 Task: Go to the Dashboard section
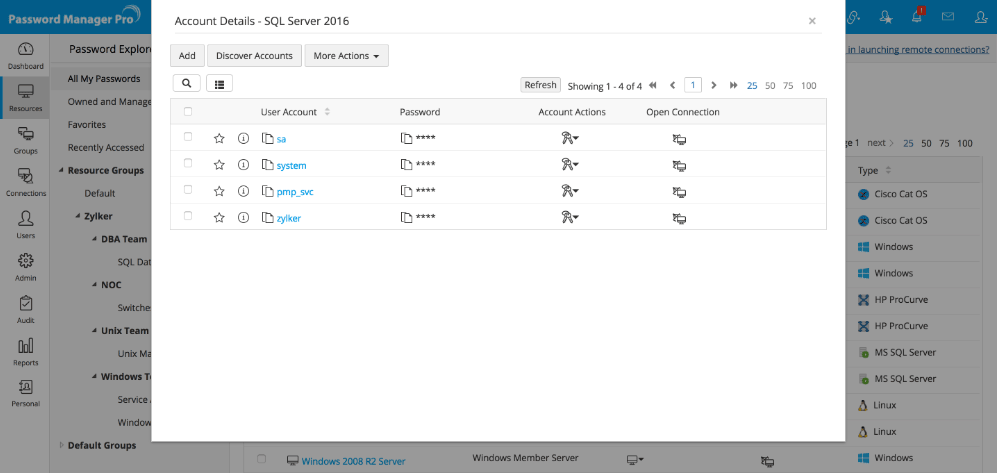[x=25, y=55]
